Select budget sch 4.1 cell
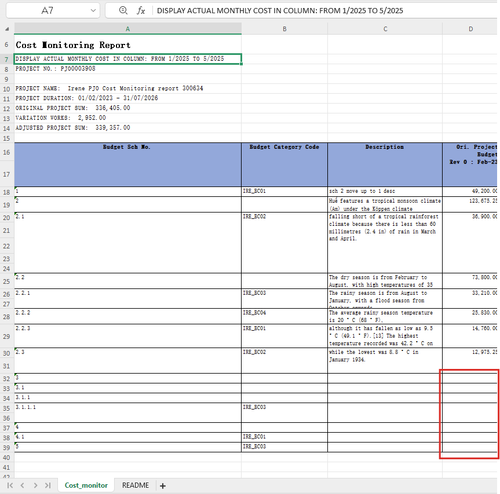The height and width of the screenshot is (494, 500). click(128, 437)
